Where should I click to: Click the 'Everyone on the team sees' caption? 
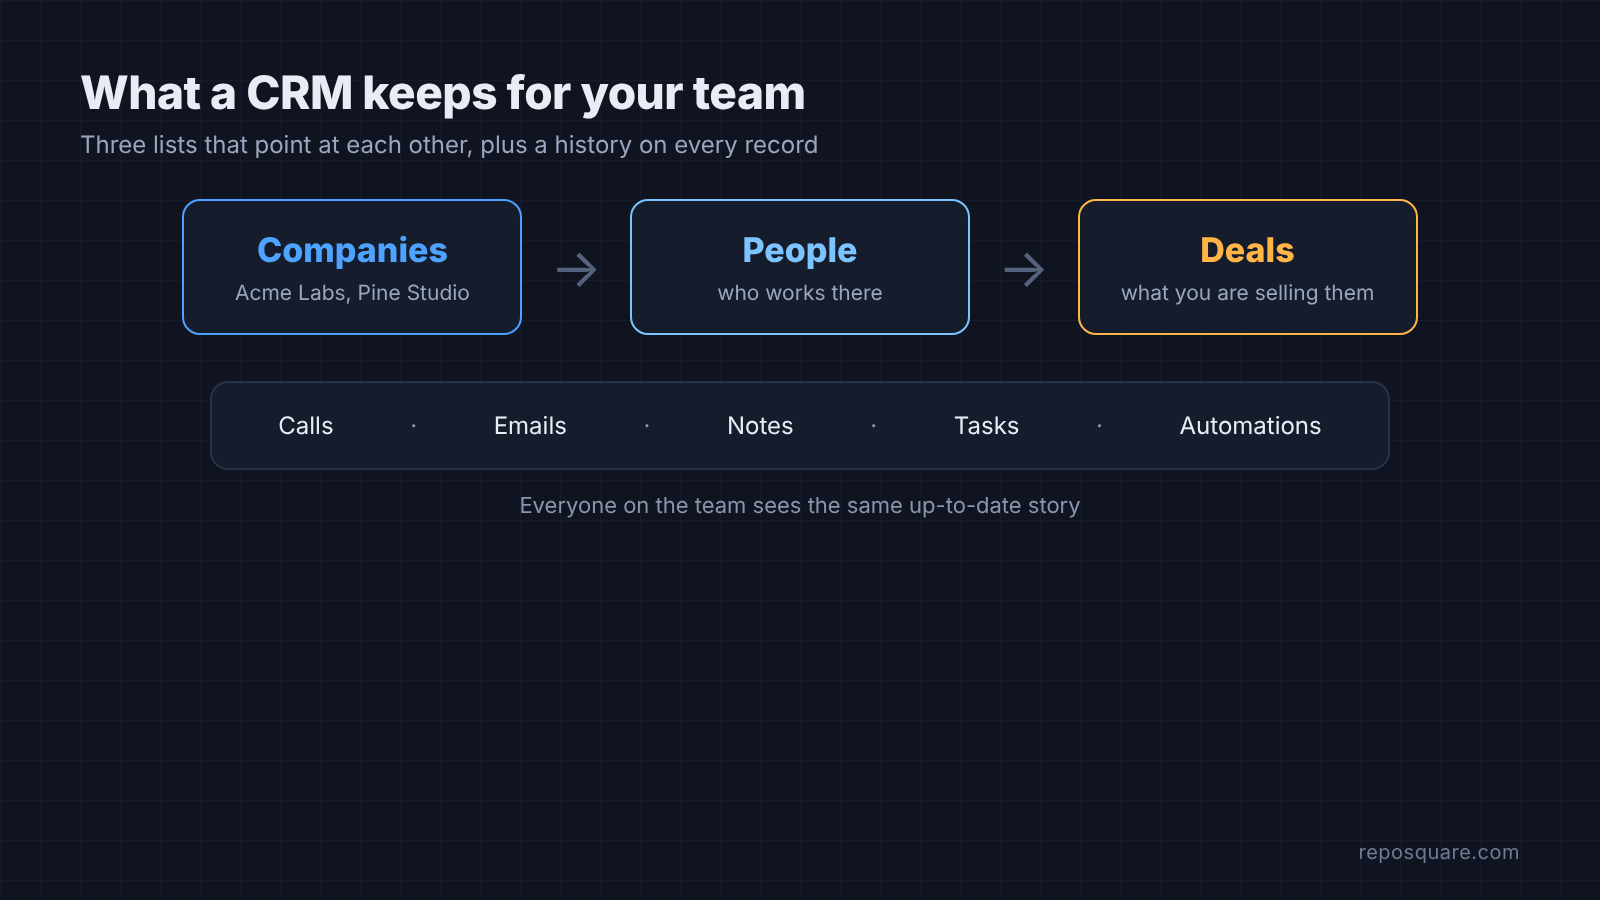pos(800,506)
